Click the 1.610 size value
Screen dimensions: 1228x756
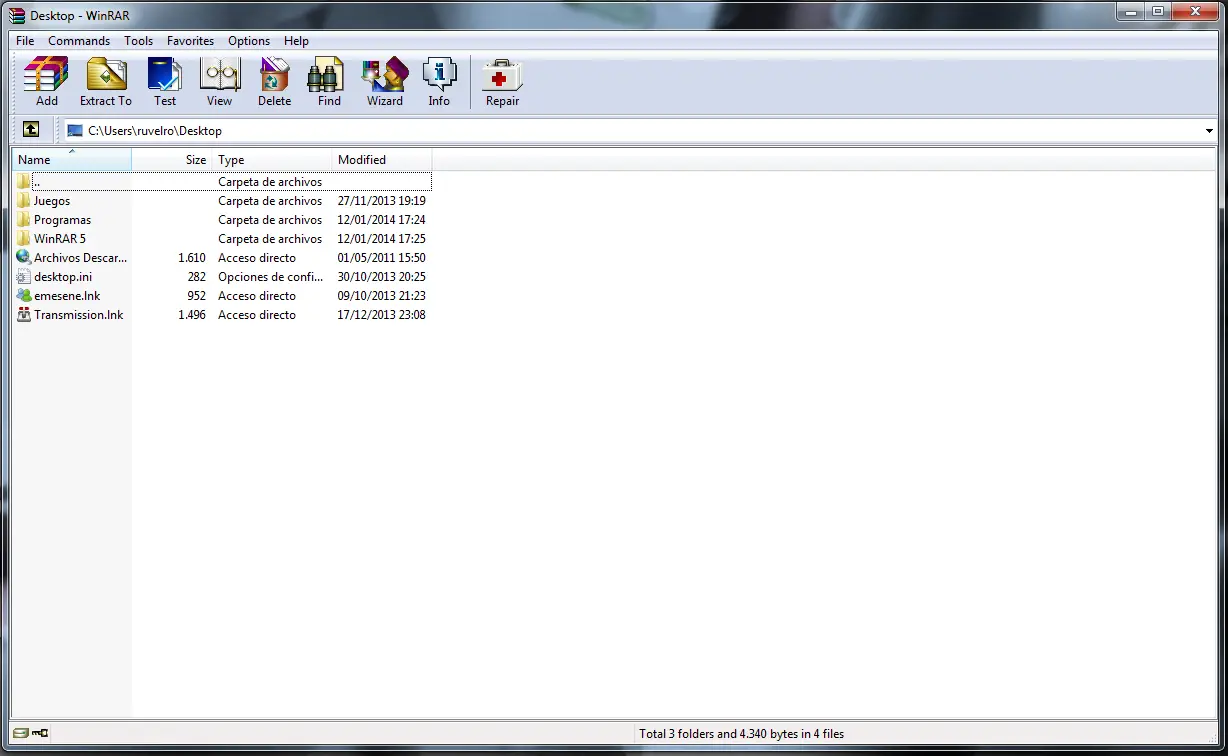[x=192, y=258]
